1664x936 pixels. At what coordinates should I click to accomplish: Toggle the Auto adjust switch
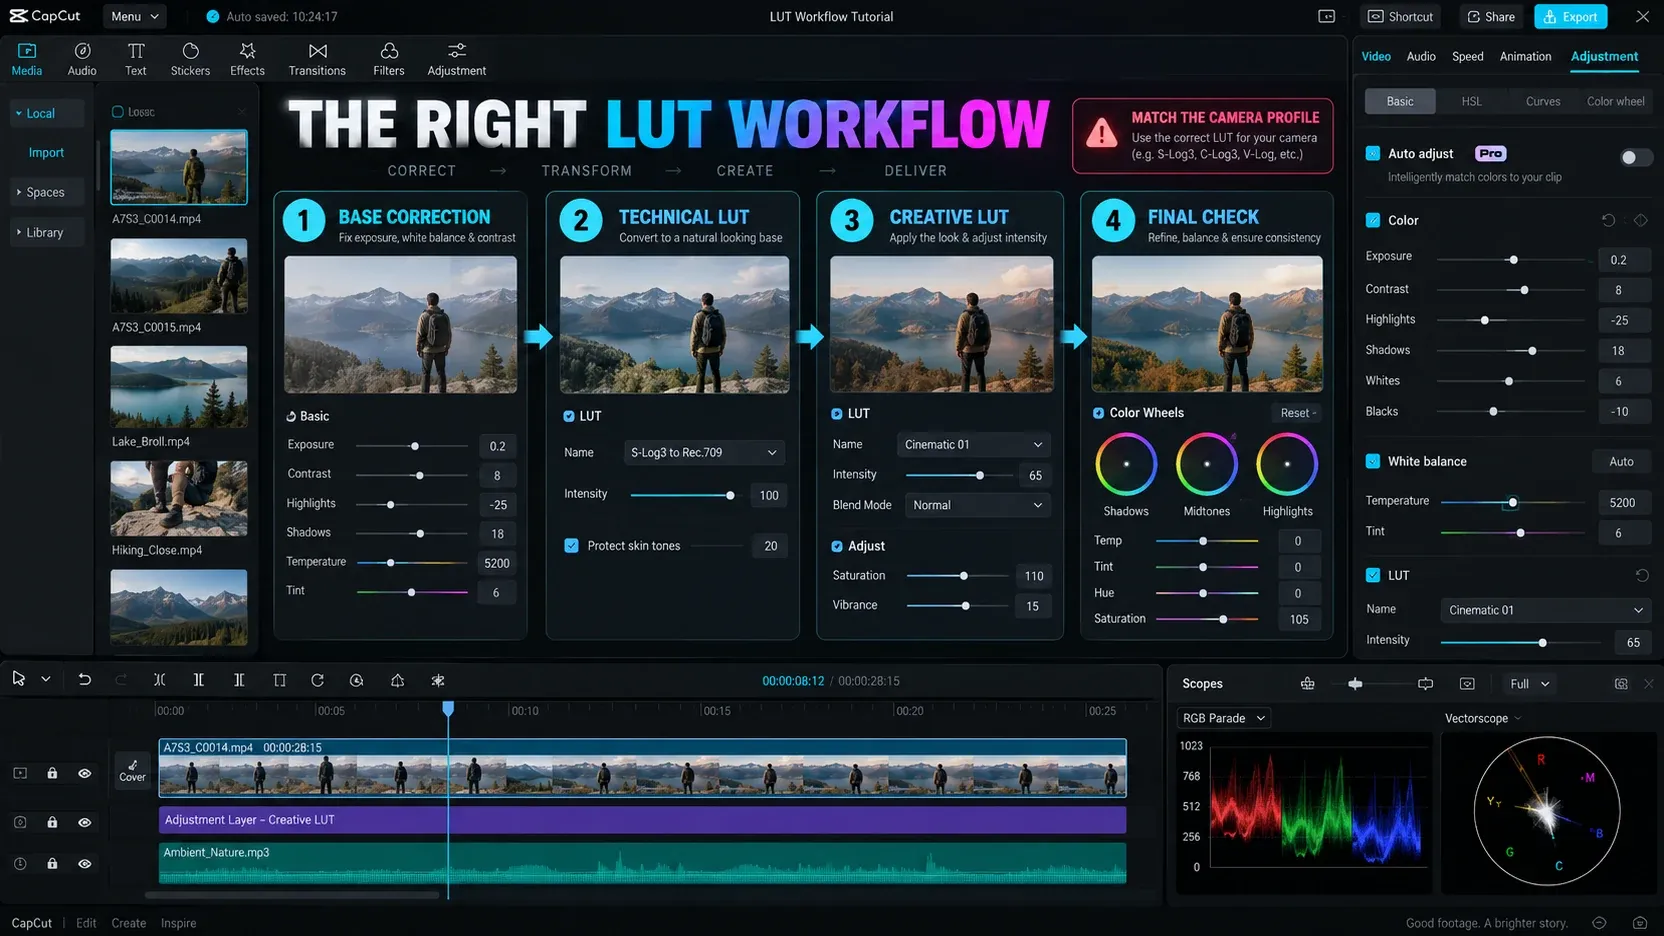pyautogui.click(x=1636, y=157)
